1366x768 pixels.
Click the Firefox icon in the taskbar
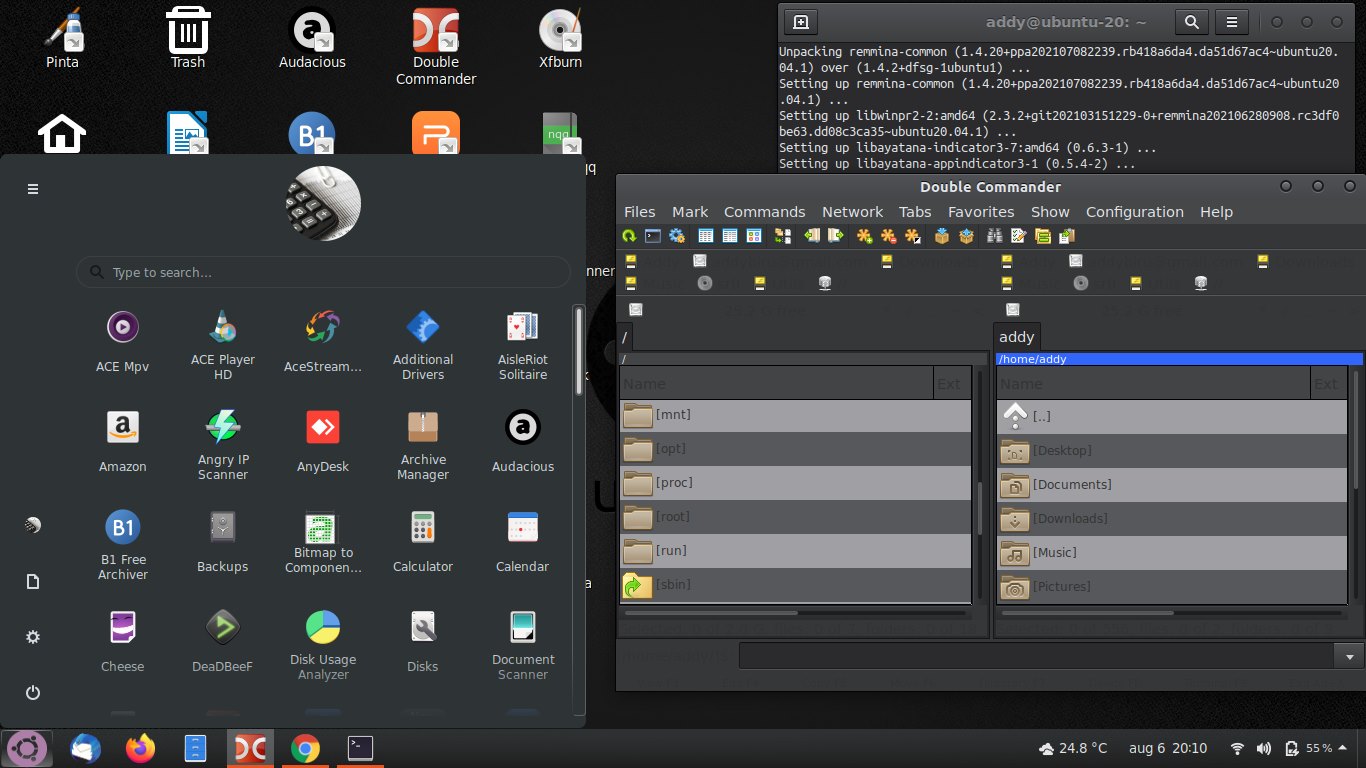141,748
